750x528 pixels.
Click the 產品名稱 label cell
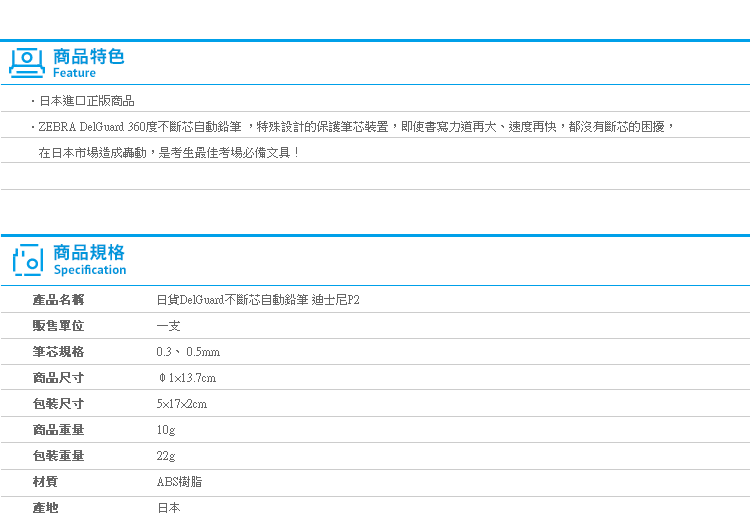58,300
